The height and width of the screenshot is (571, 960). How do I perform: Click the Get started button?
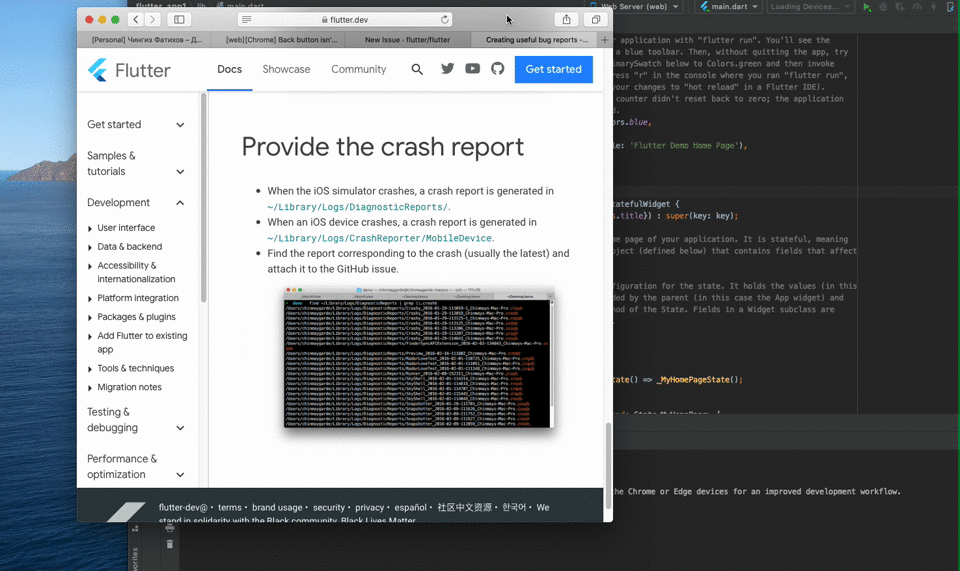[x=553, y=69]
